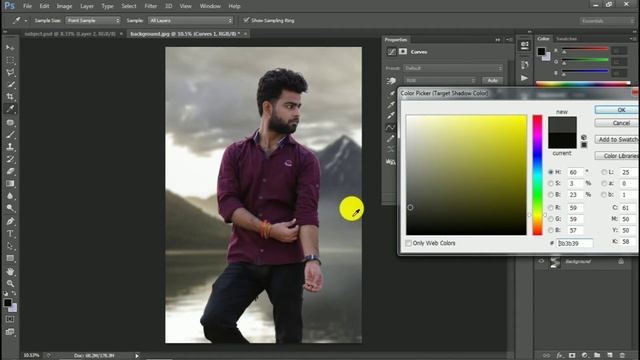
Task: Select the R red radio button
Action: (x=551, y=208)
